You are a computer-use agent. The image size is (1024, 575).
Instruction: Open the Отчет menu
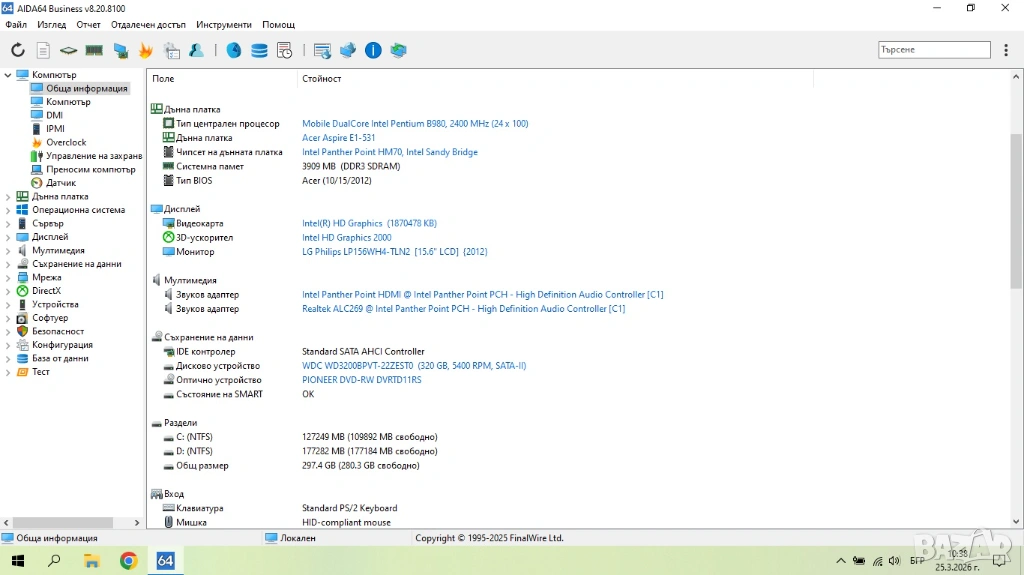click(89, 24)
